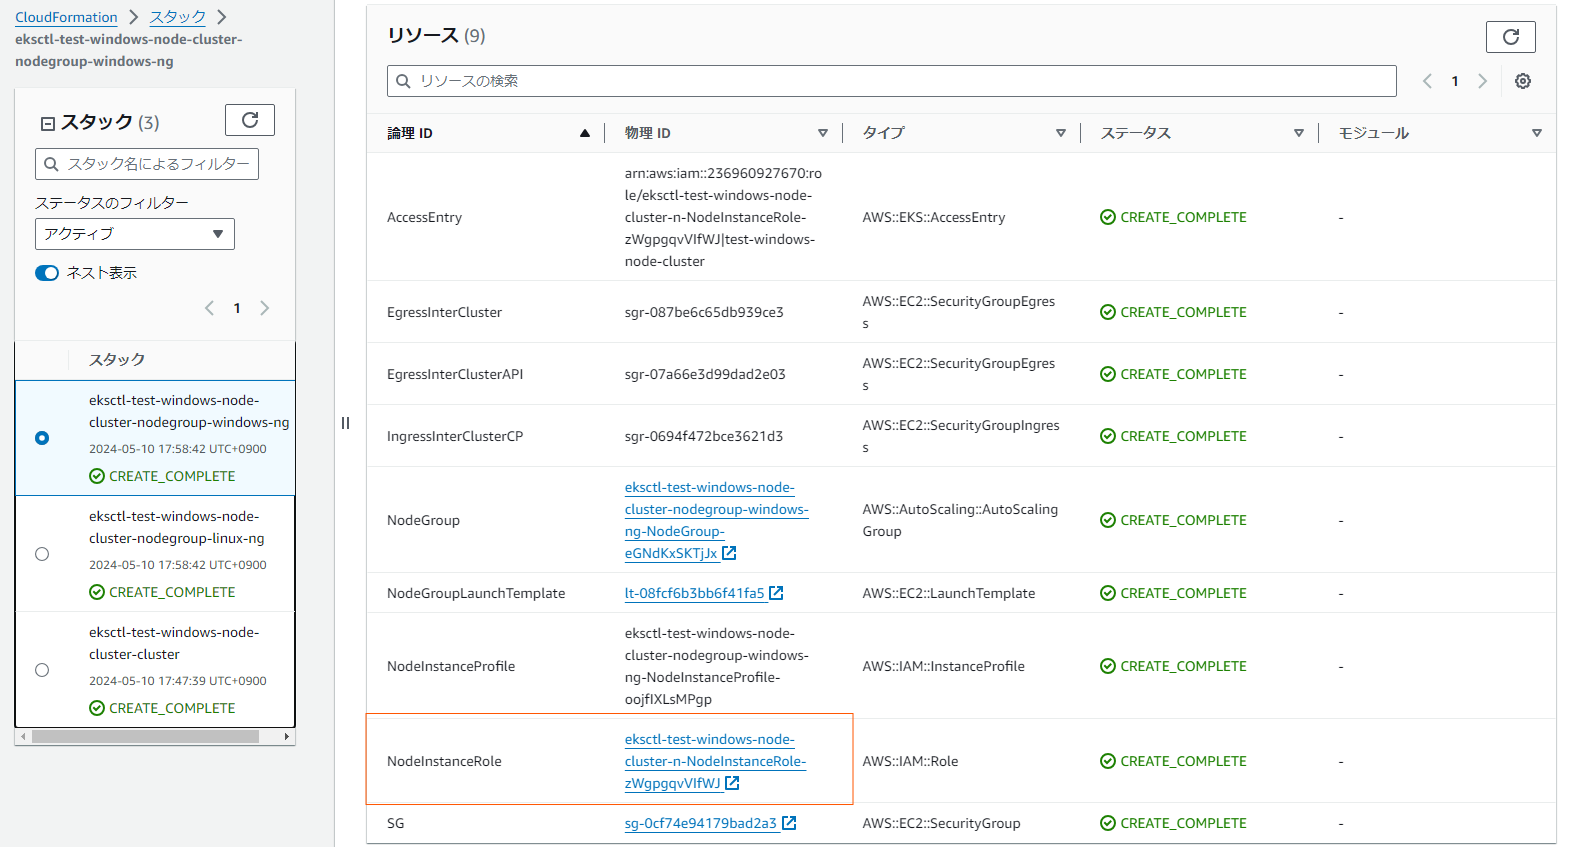1577x847 pixels.
Task: Refresh the stacks list
Action: 250,120
